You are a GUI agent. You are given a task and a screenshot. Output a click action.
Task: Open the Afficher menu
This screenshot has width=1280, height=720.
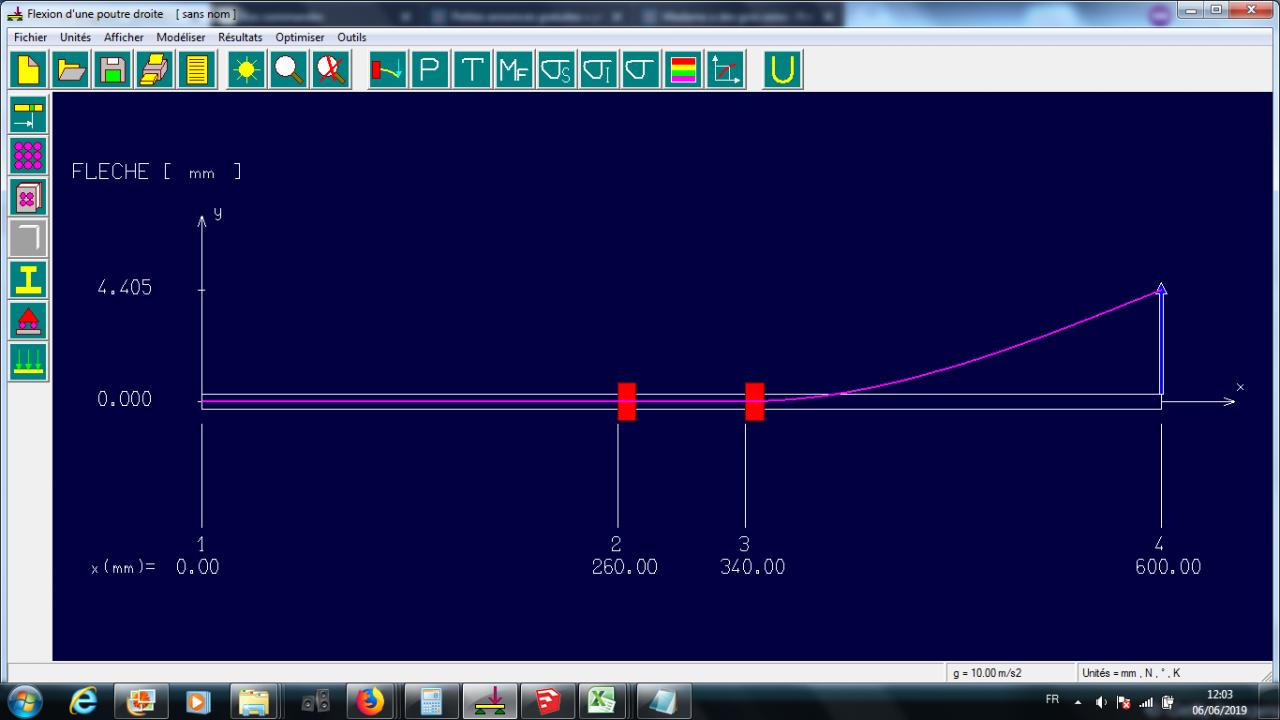(x=123, y=37)
